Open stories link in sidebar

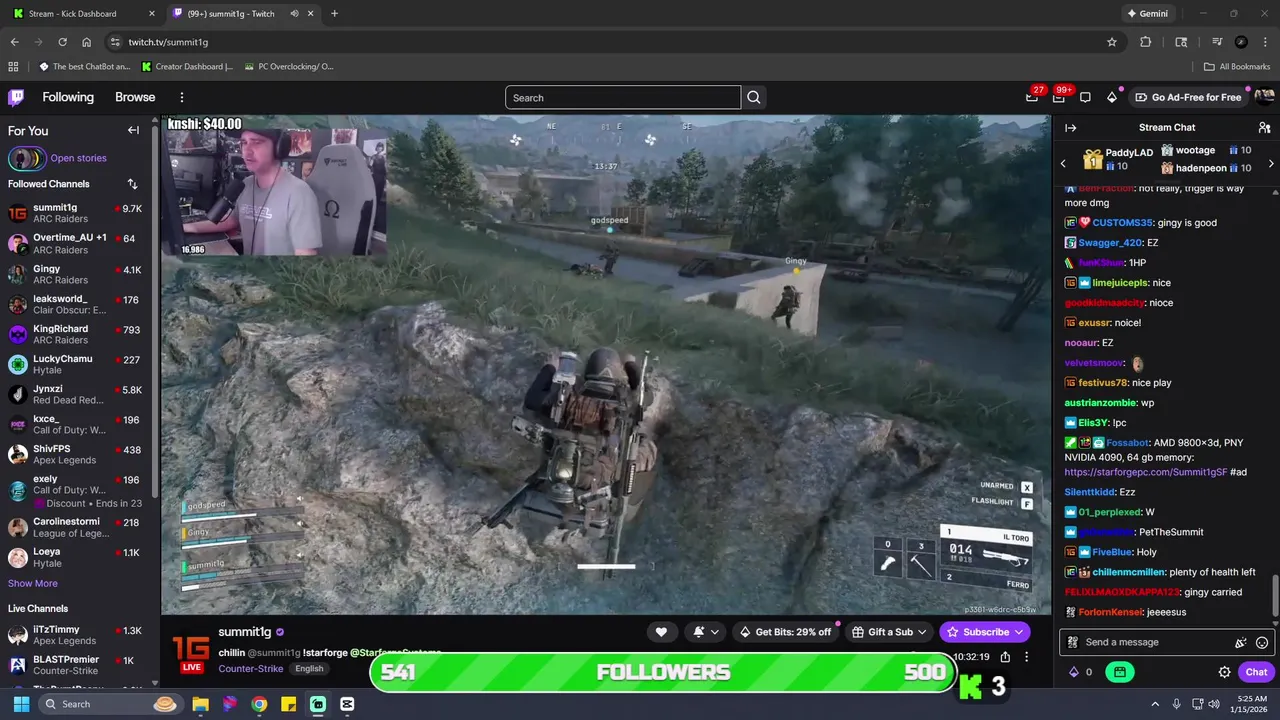coord(78,158)
